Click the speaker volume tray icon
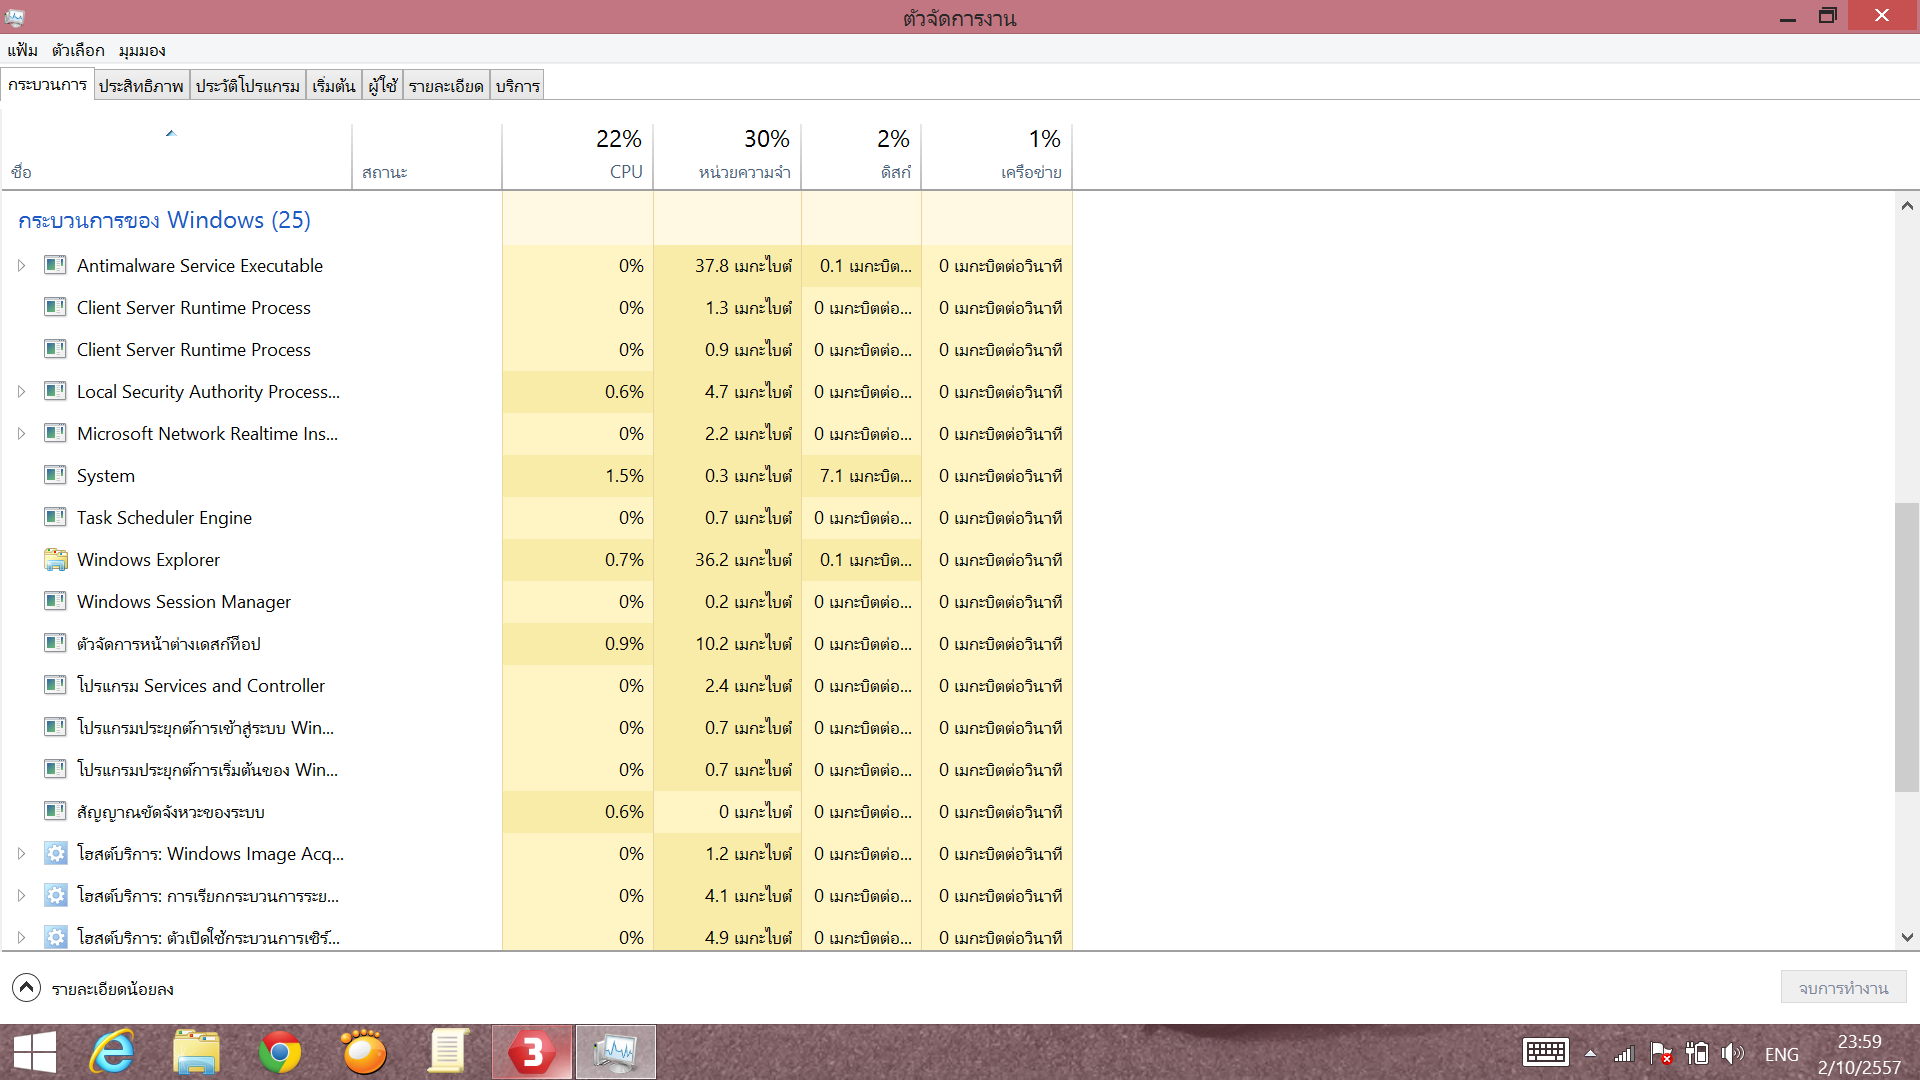 (1733, 1054)
